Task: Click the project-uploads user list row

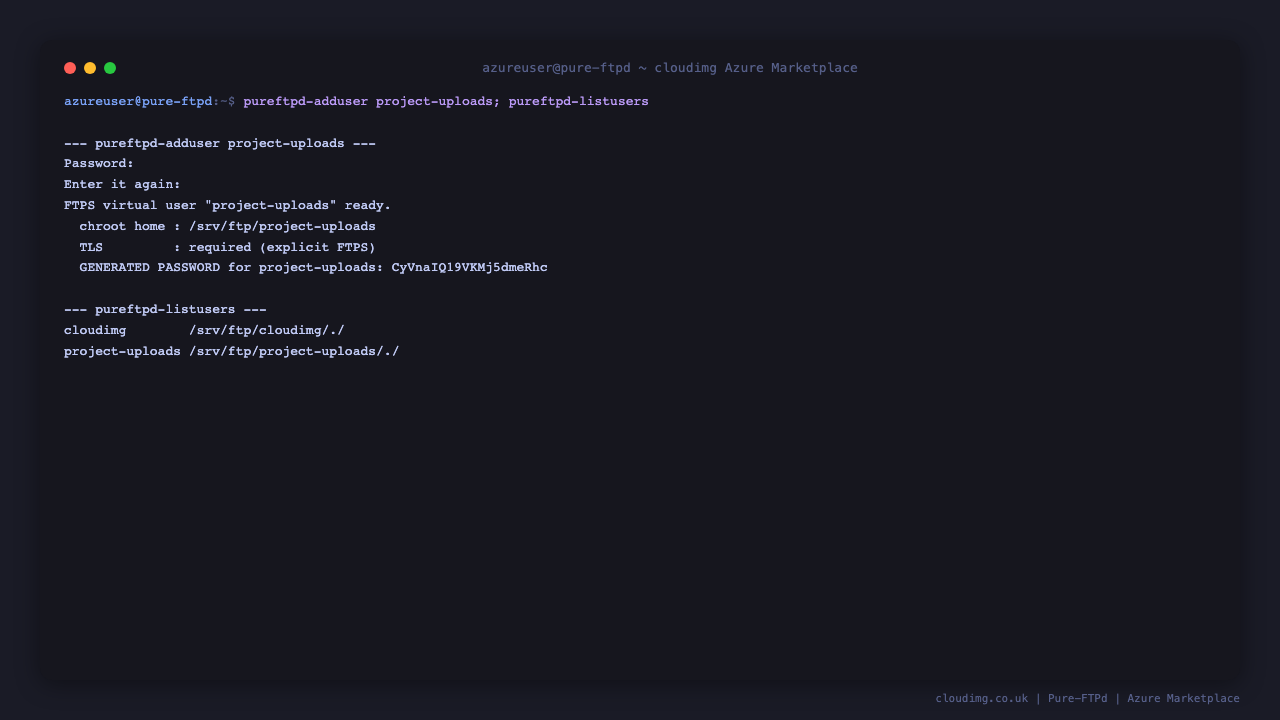Action: [232, 351]
